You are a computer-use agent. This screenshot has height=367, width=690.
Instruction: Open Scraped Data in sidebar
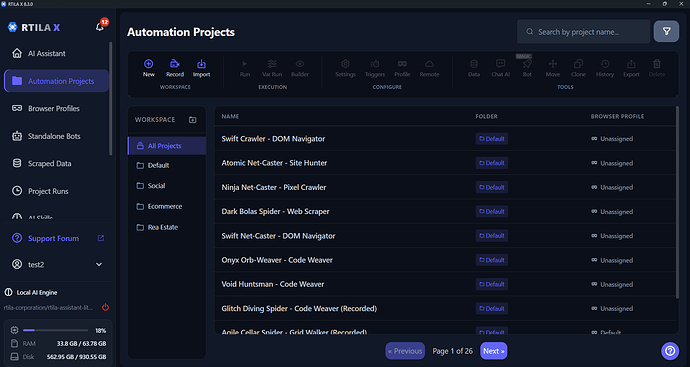(x=56, y=163)
